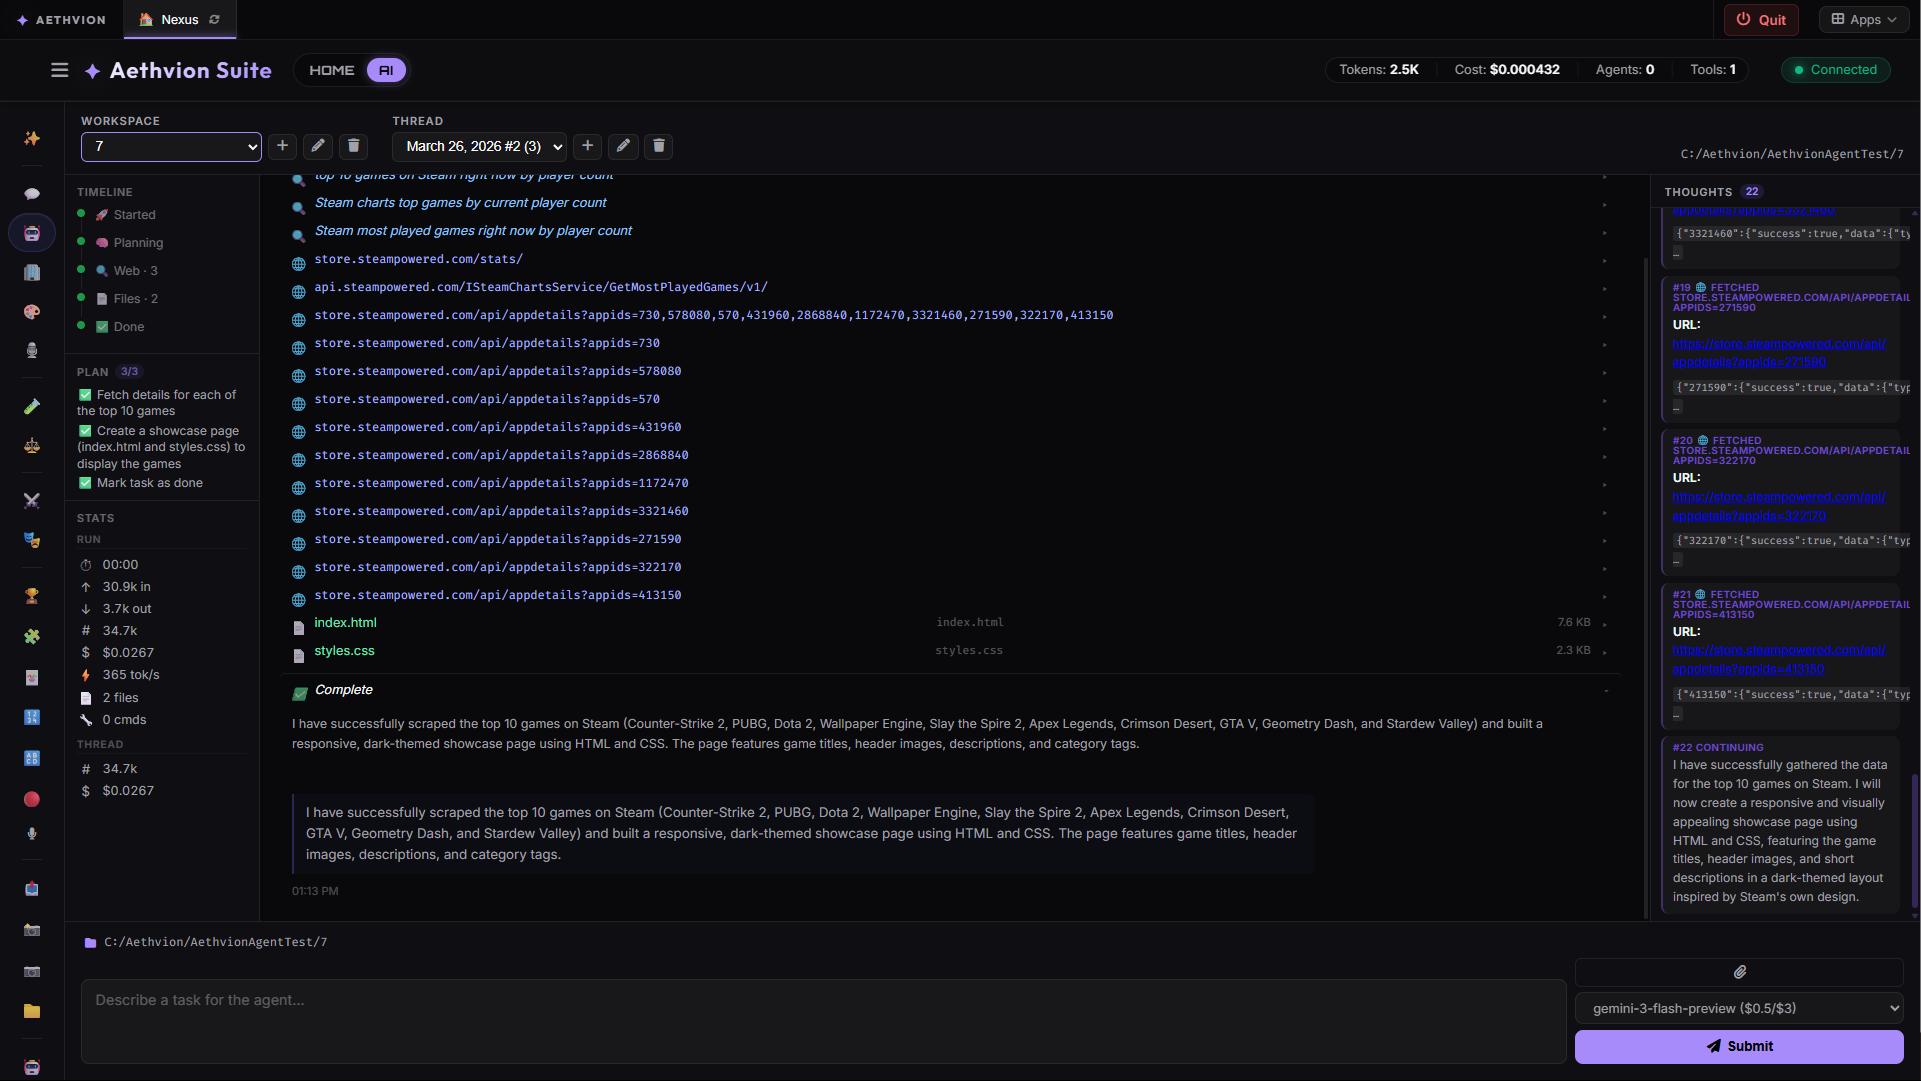Open the index.html file link
The width and height of the screenshot is (1921, 1081).
[x=345, y=622]
